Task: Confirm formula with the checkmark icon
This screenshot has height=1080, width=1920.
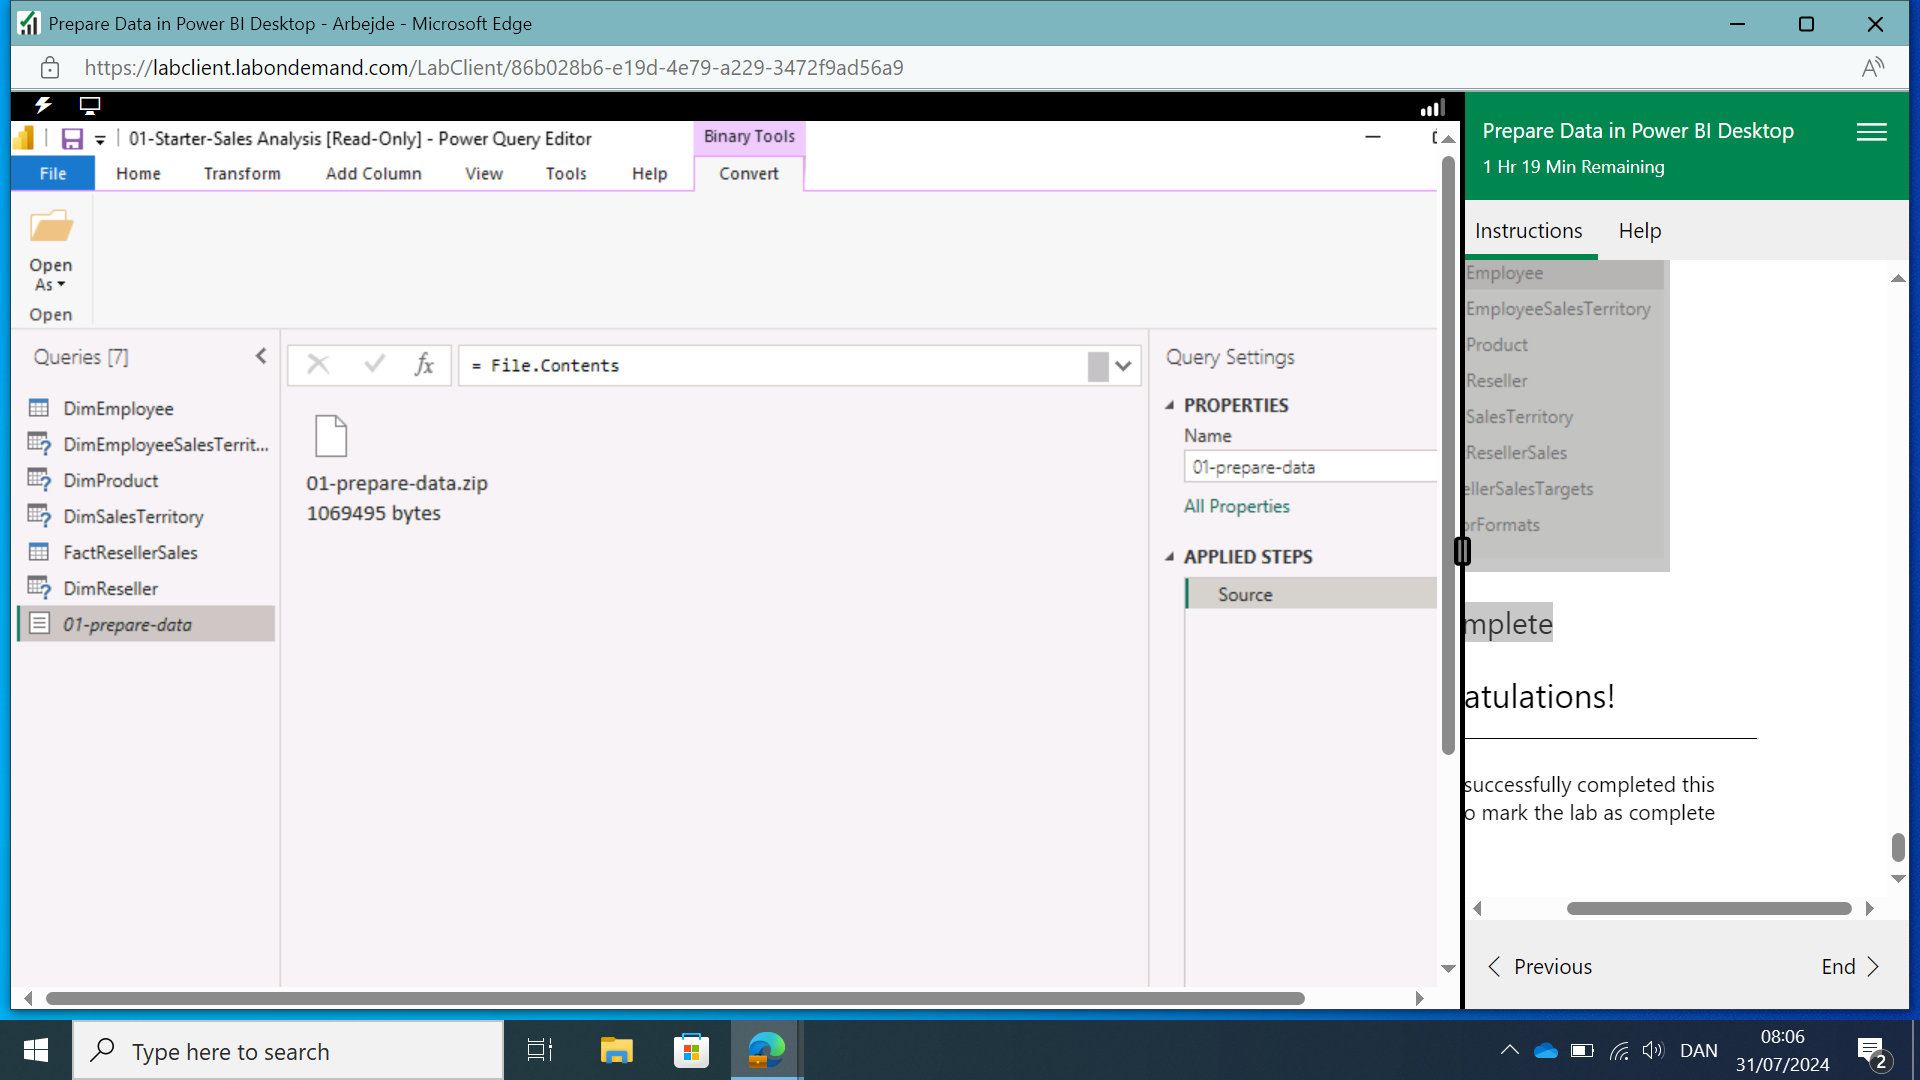Action: pyautogui.click(x=374, y=365)
